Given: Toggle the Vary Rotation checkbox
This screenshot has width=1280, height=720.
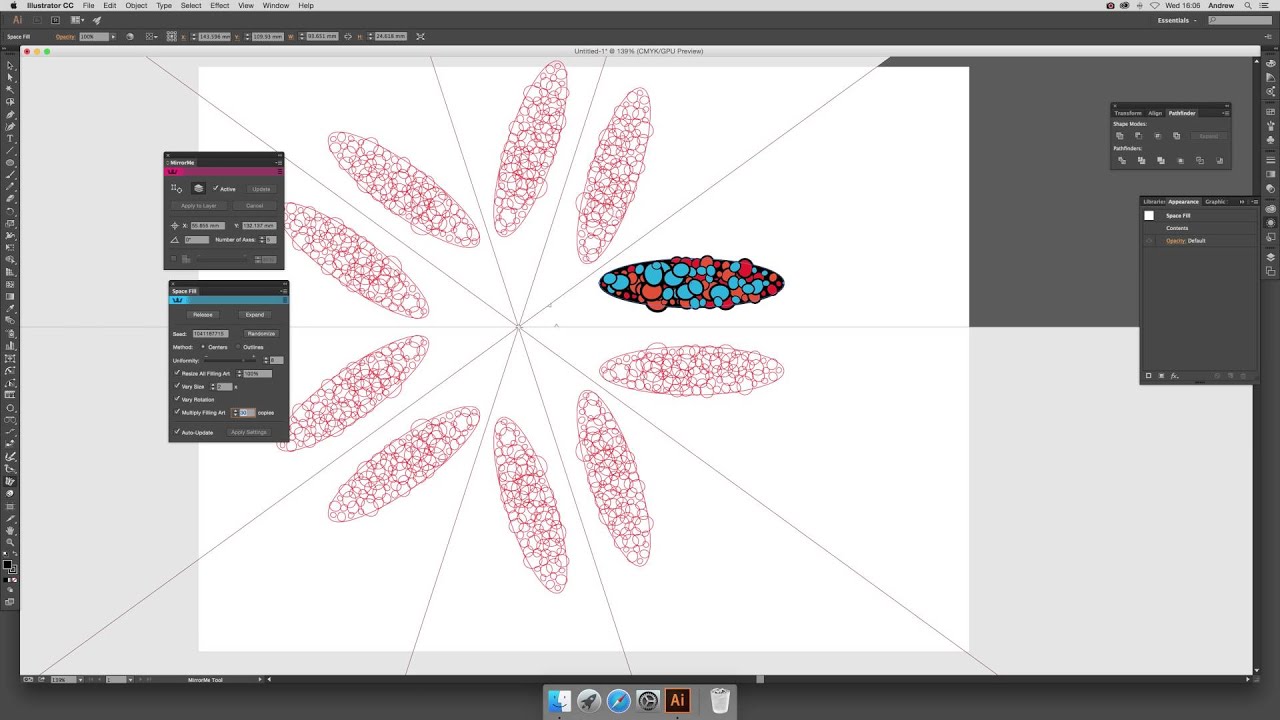Looking at the screenshot, I should pyautogui.click(x=177, y=399).
